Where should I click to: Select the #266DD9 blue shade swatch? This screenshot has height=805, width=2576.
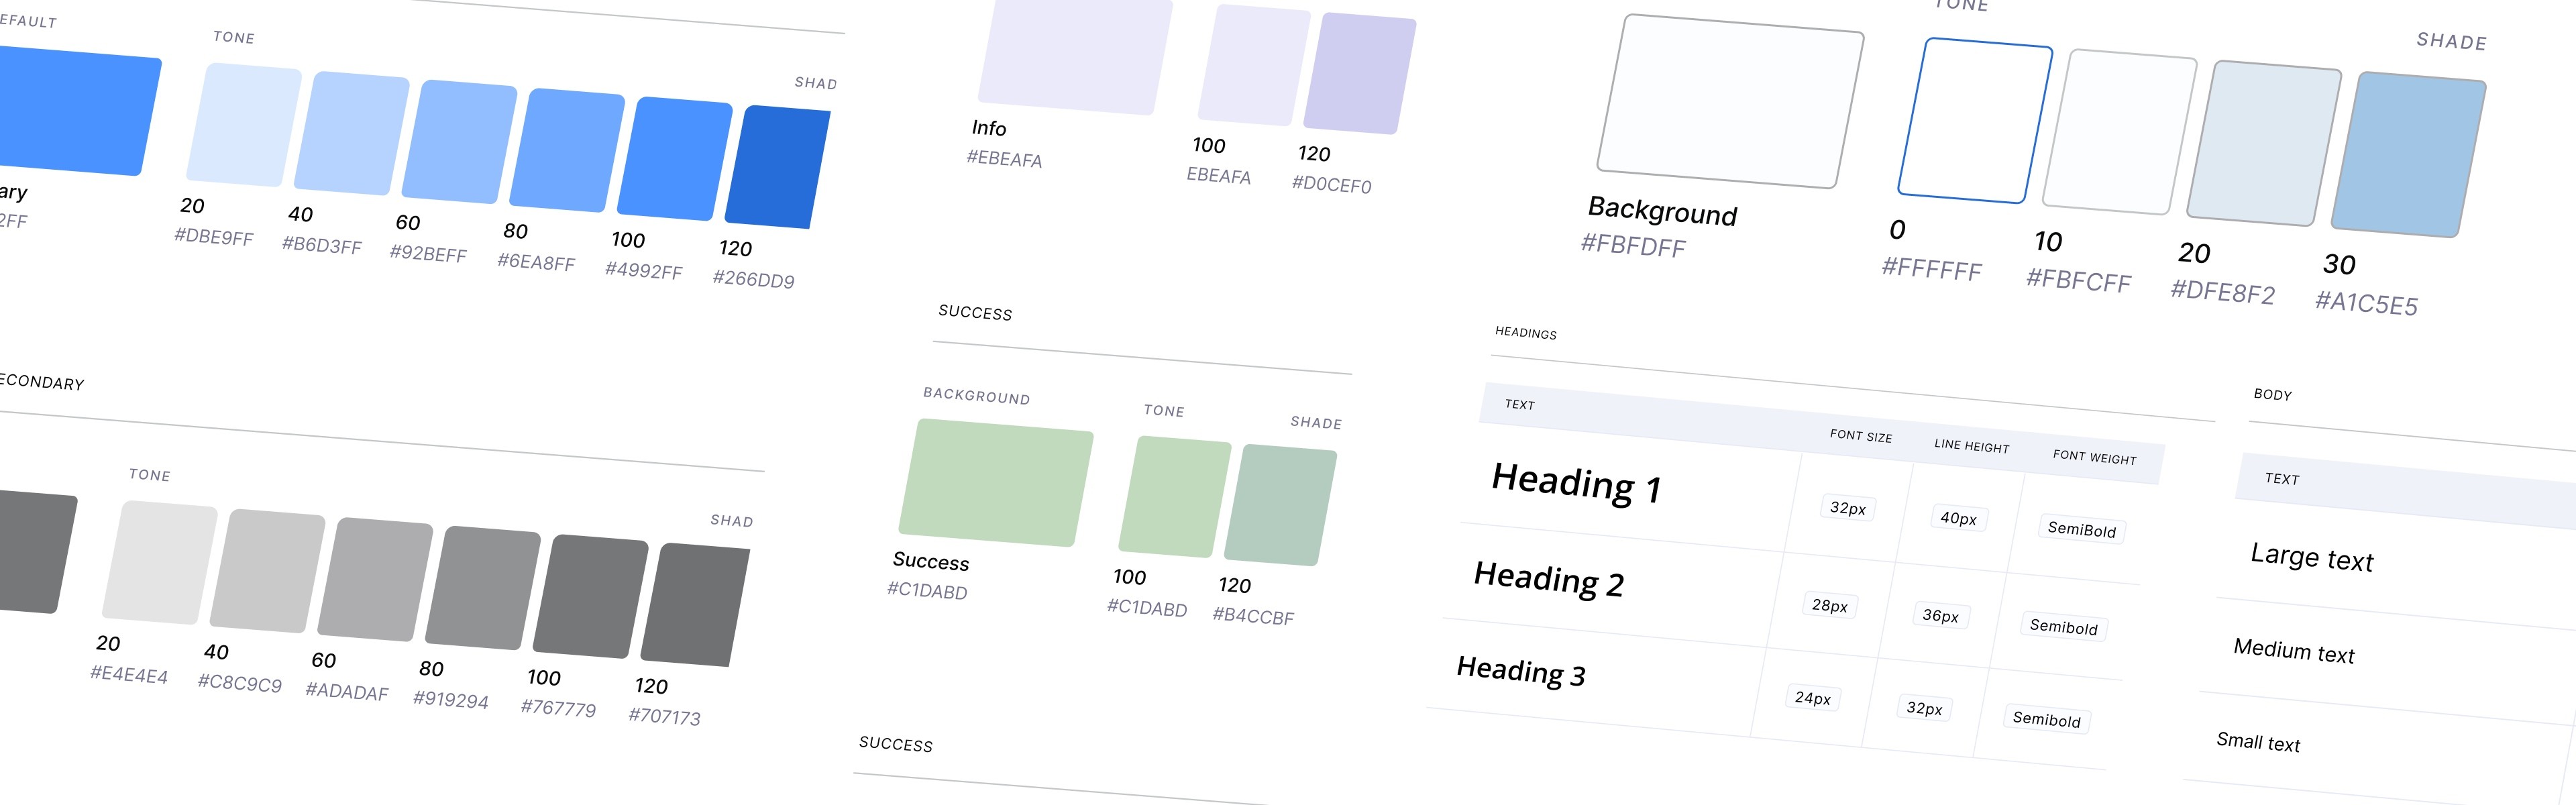click(777, 167)
